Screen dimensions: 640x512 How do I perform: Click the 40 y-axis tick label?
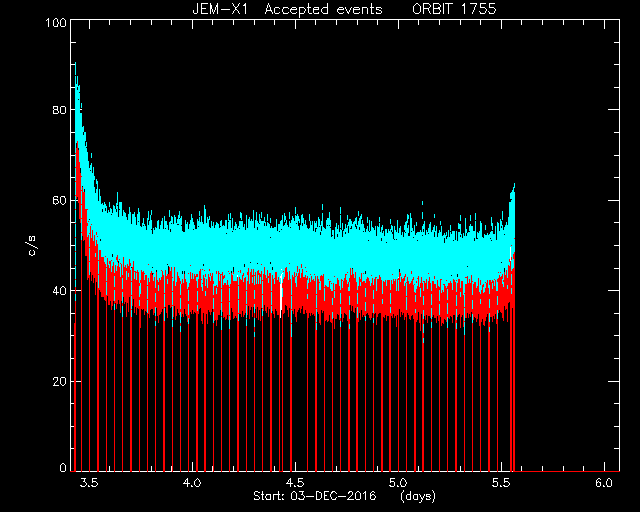[x=59, y=291]
